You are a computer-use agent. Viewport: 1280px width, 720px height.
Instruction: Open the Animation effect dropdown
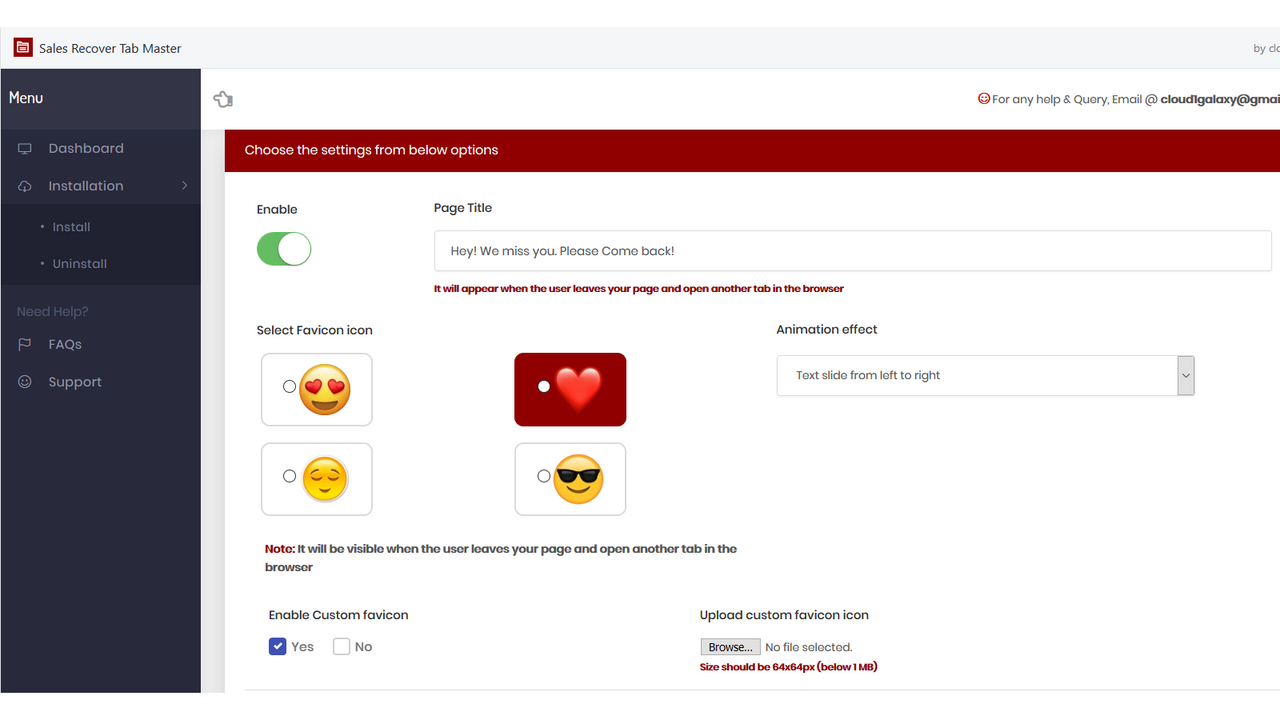(985, 376)
